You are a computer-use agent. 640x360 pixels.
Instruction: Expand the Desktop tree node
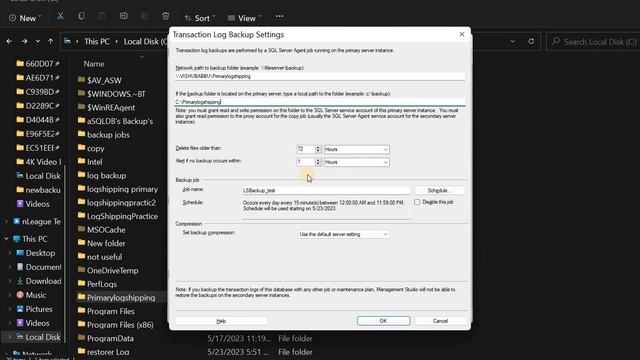coord(10,253)
